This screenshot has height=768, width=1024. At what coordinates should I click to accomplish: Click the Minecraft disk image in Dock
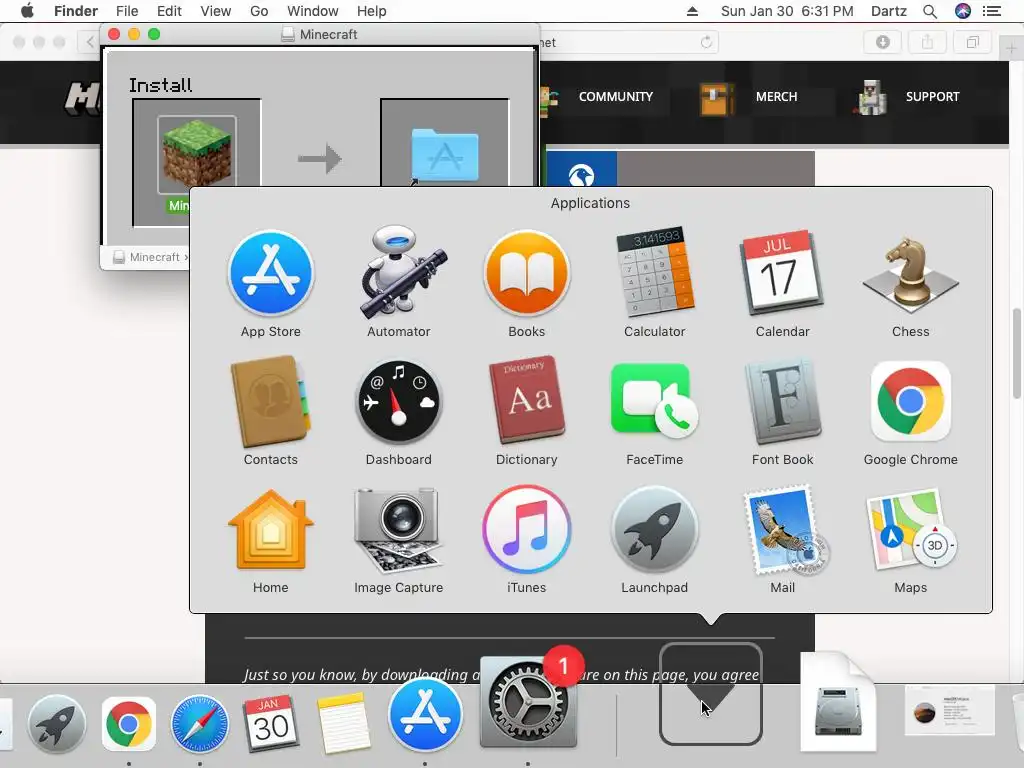click(x=839, y=702)
